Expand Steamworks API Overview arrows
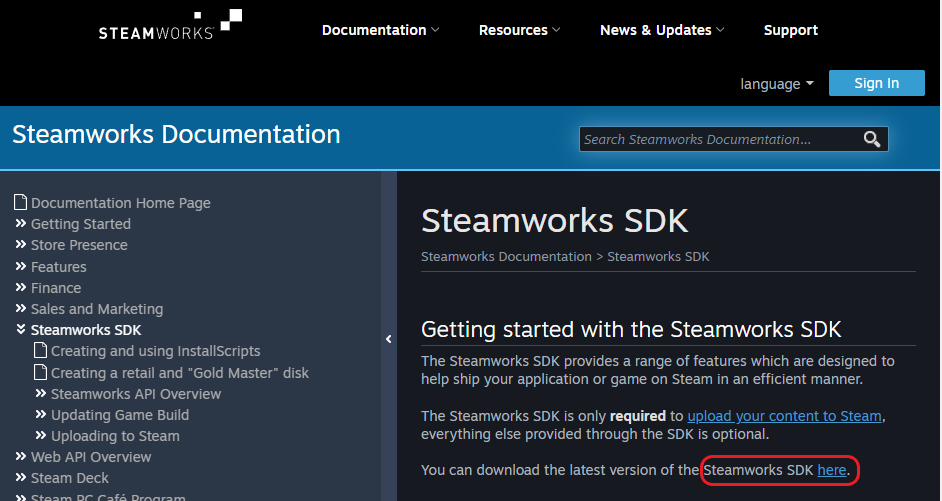The height and width of the screenshot is (501, 942). (41, 393)
